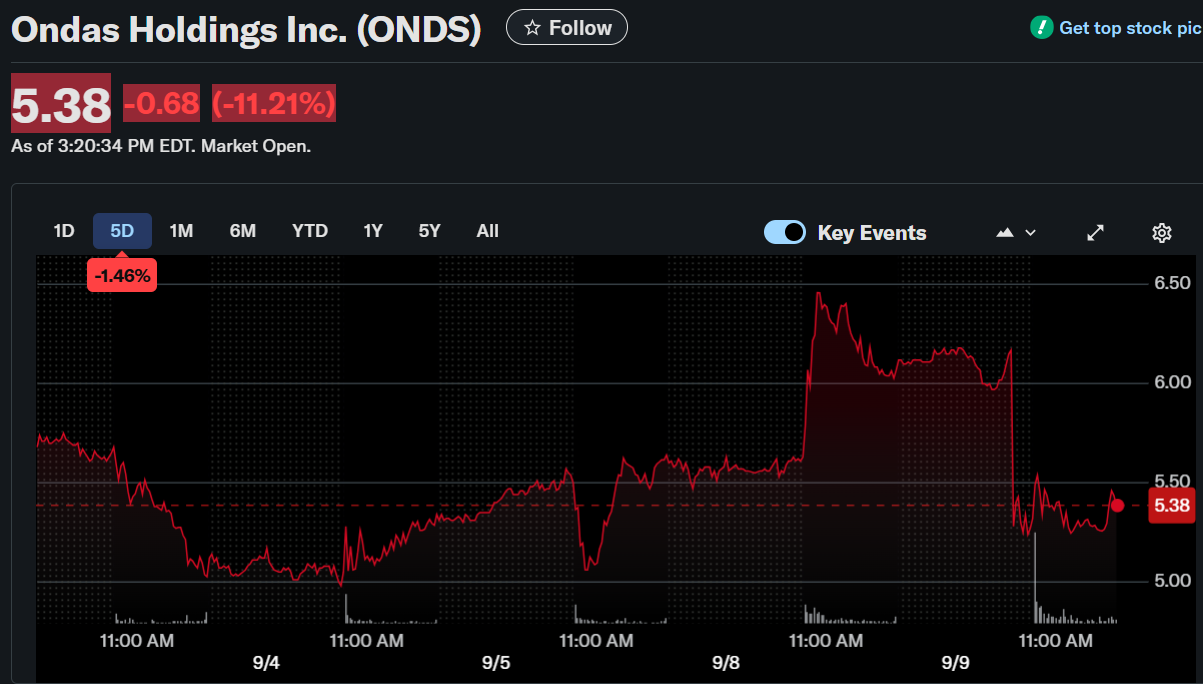Click the 5.38 current price chart label
Image resolution: width=1203 pixels, height=684 pixels.
click(1173, 506)
